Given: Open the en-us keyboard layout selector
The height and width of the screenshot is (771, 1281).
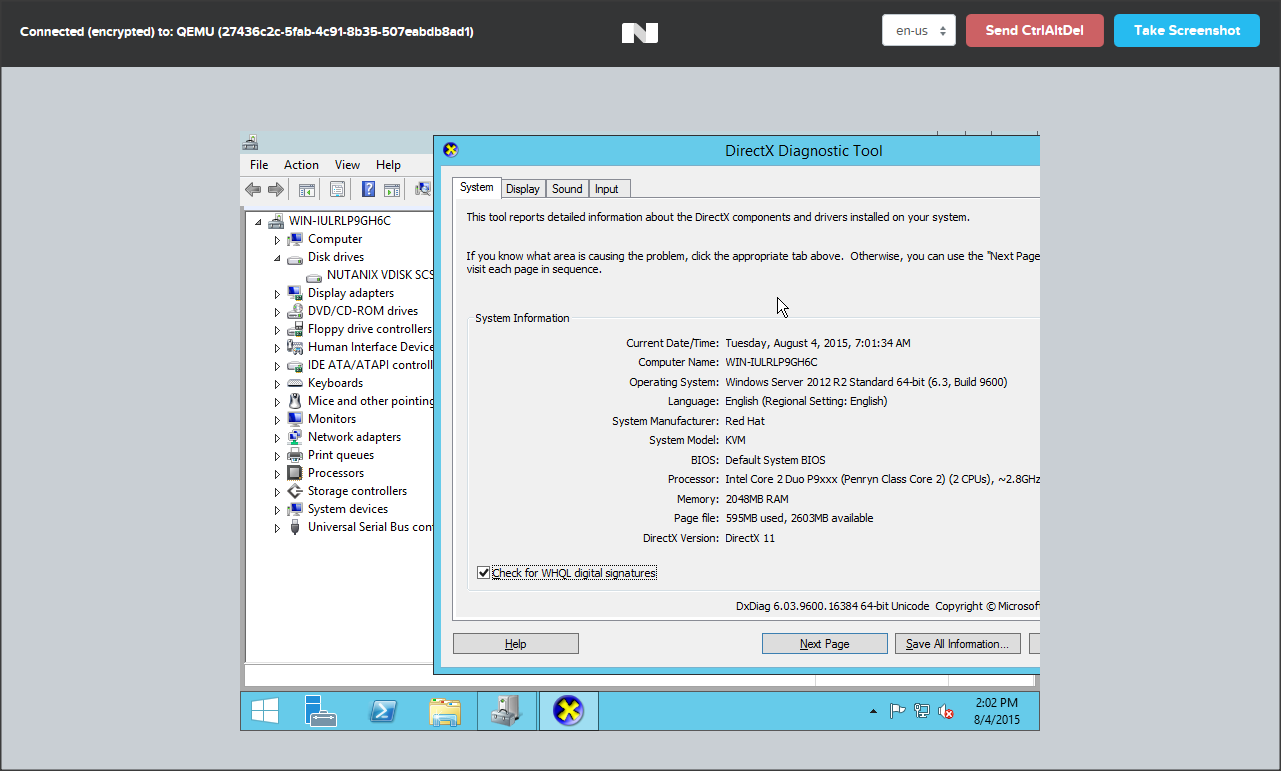Looking at the screenshot, I should point(918,30).
